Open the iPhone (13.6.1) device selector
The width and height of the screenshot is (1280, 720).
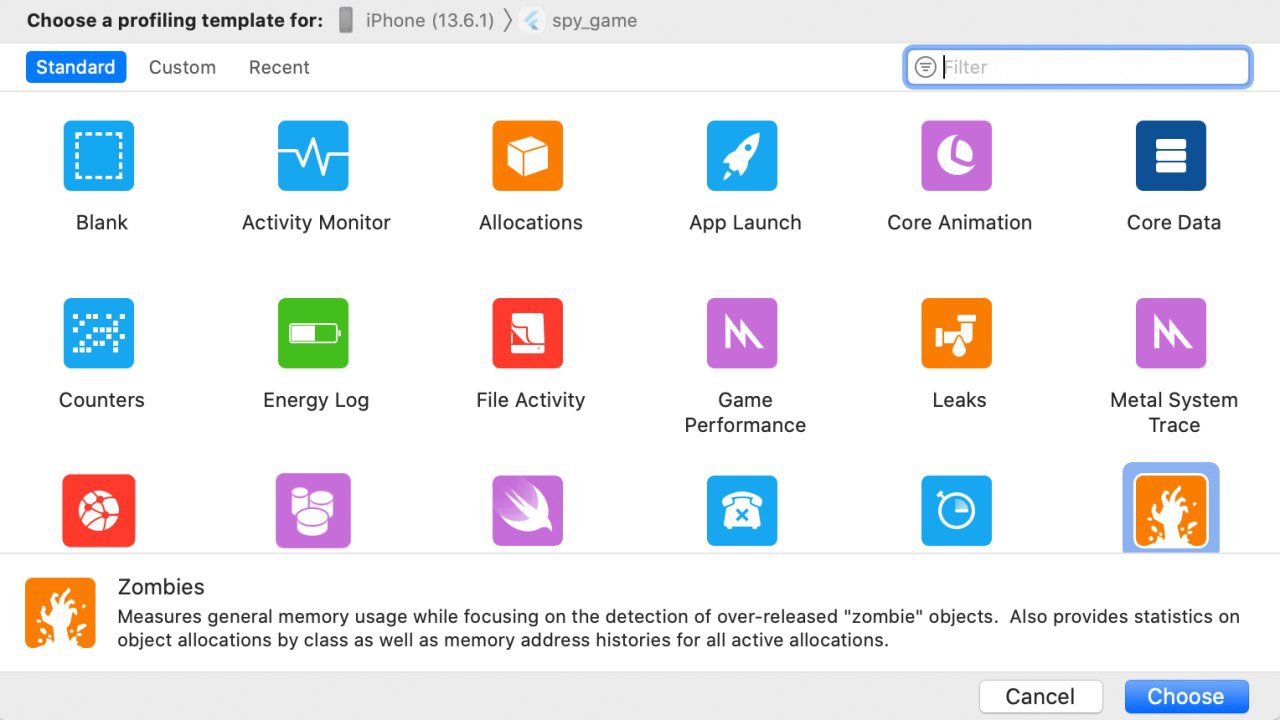(416, 20)
